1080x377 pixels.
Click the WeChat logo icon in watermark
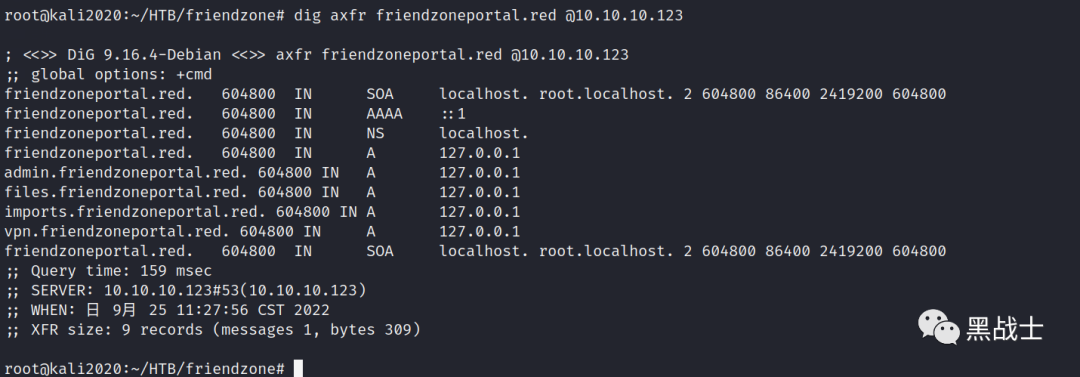tap(937, 327)
